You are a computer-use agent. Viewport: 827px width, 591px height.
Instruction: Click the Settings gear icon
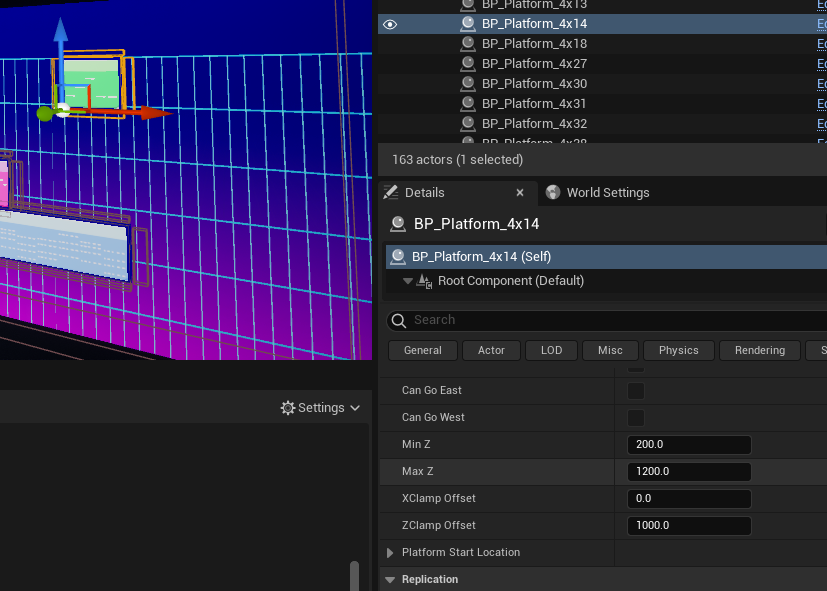[287, 408]
